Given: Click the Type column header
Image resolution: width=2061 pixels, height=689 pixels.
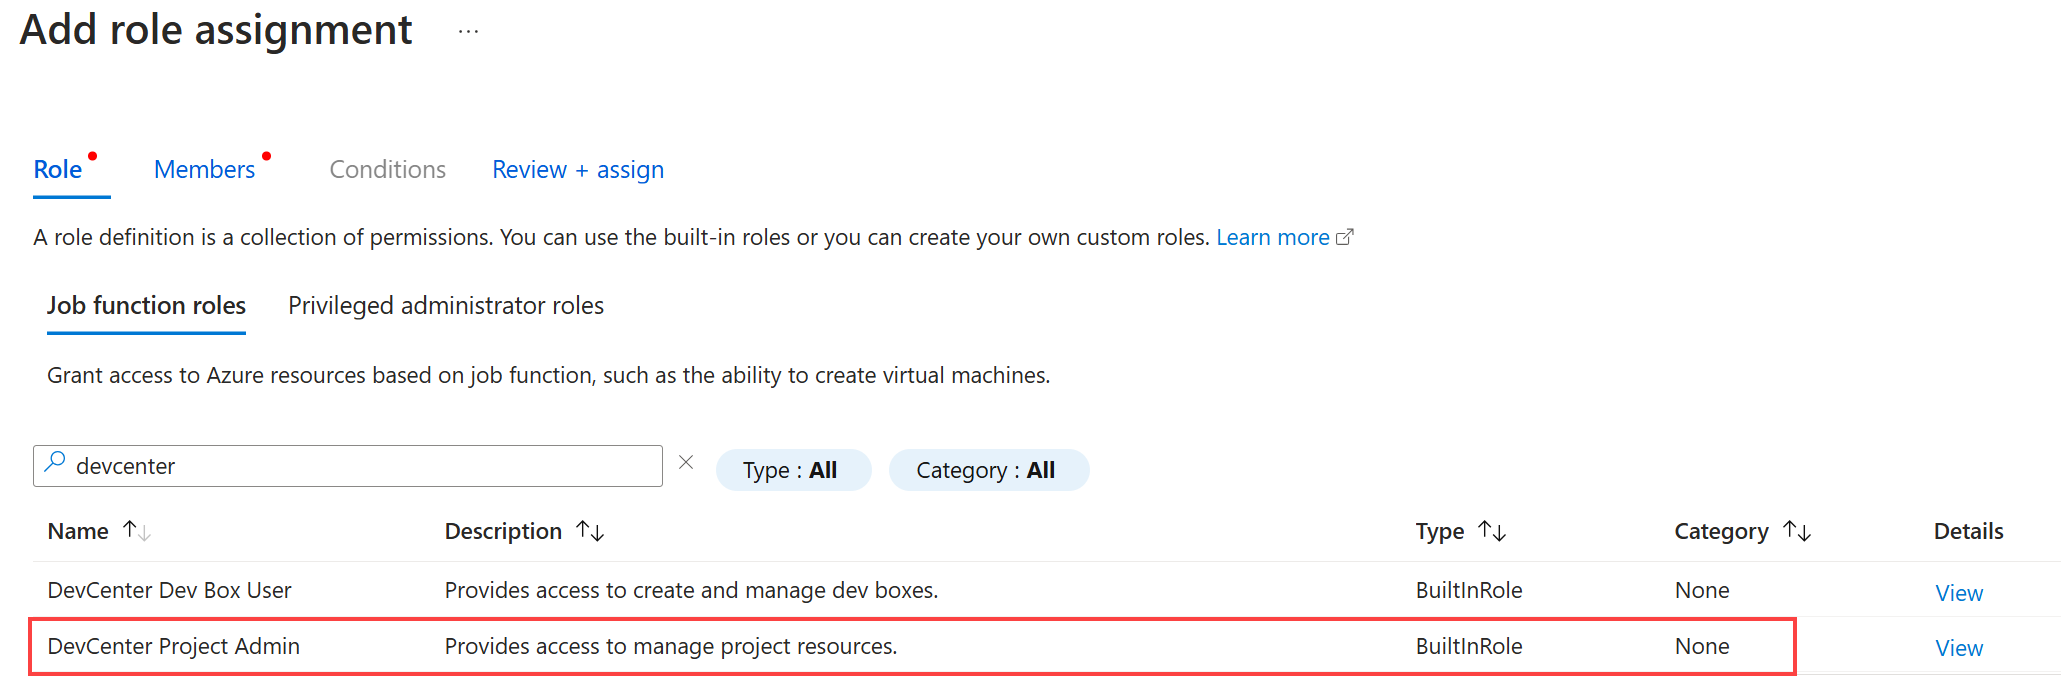Looking at the screenshot, I should pos(1440,531).
